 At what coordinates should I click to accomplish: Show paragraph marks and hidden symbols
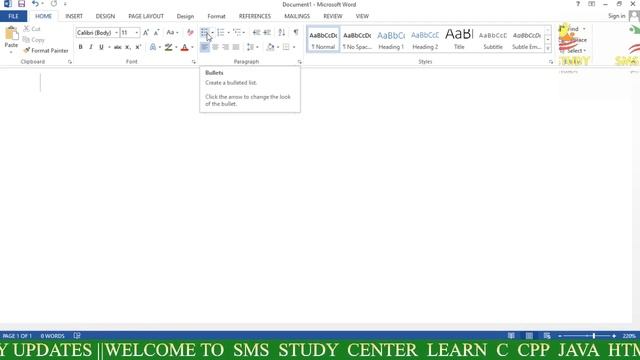[296, 32]
